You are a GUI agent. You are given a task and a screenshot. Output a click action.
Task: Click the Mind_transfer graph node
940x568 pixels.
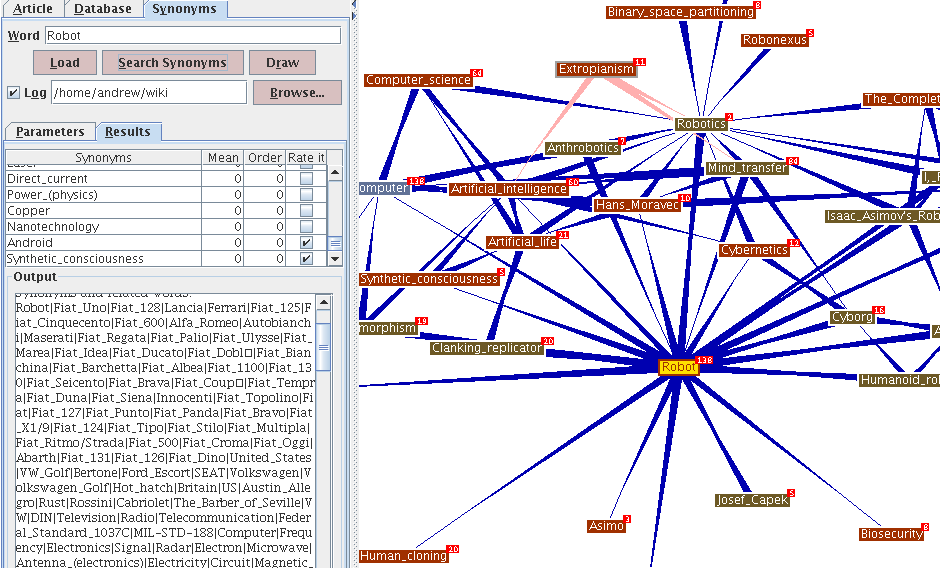pos(746,168)
